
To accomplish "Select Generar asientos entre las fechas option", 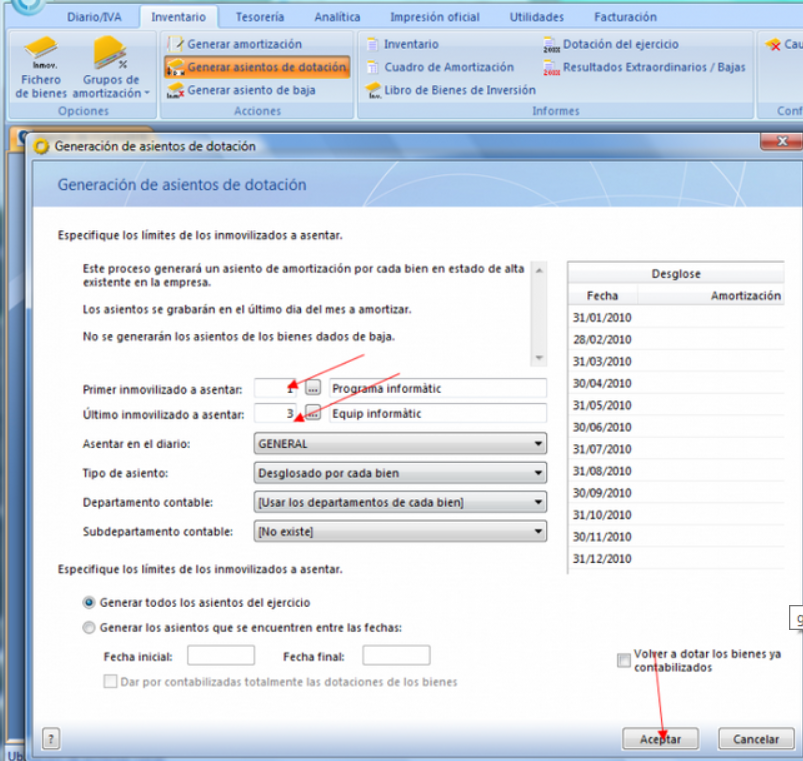I will 90,628.
